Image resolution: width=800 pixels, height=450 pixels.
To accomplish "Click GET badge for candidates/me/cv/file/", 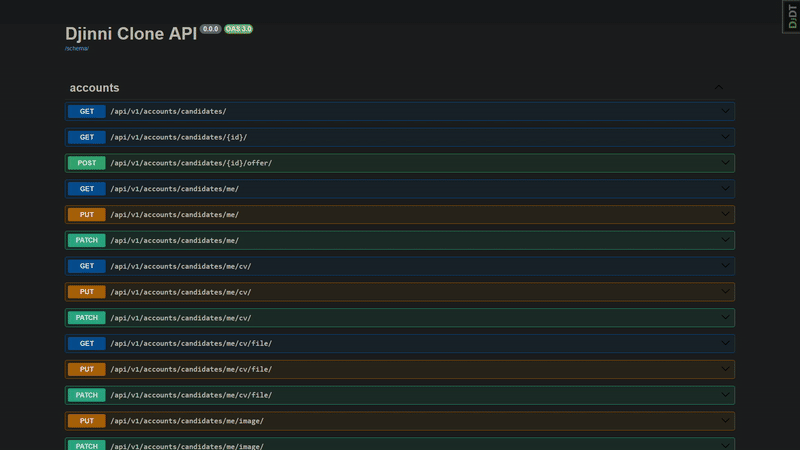I will (x=87, y=343).
